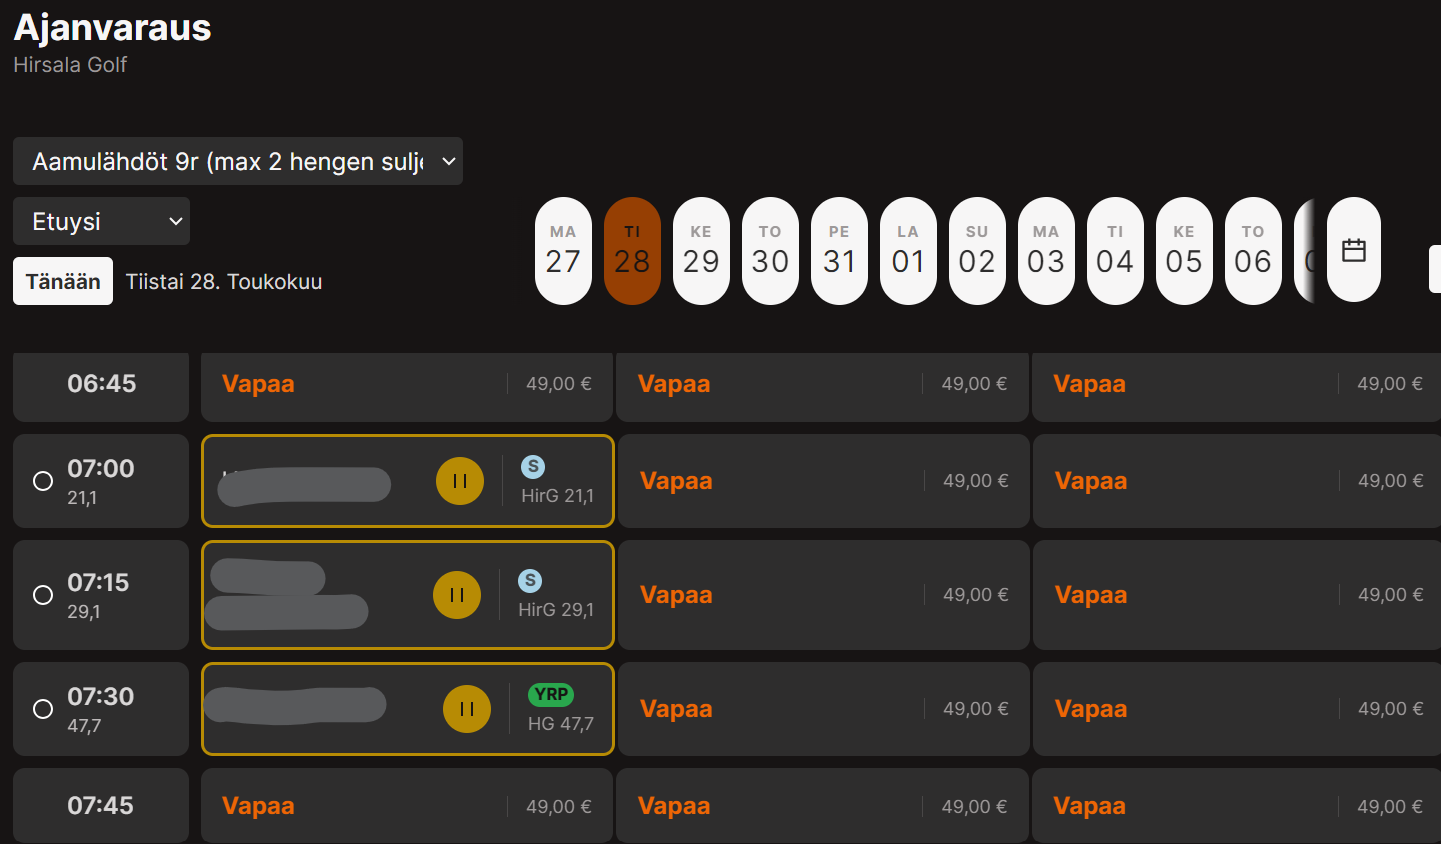The width and height of the screenshot is (1441, 844).
Task: Book the first Vapaa slot at 06:45
Action: coord(407,385)
